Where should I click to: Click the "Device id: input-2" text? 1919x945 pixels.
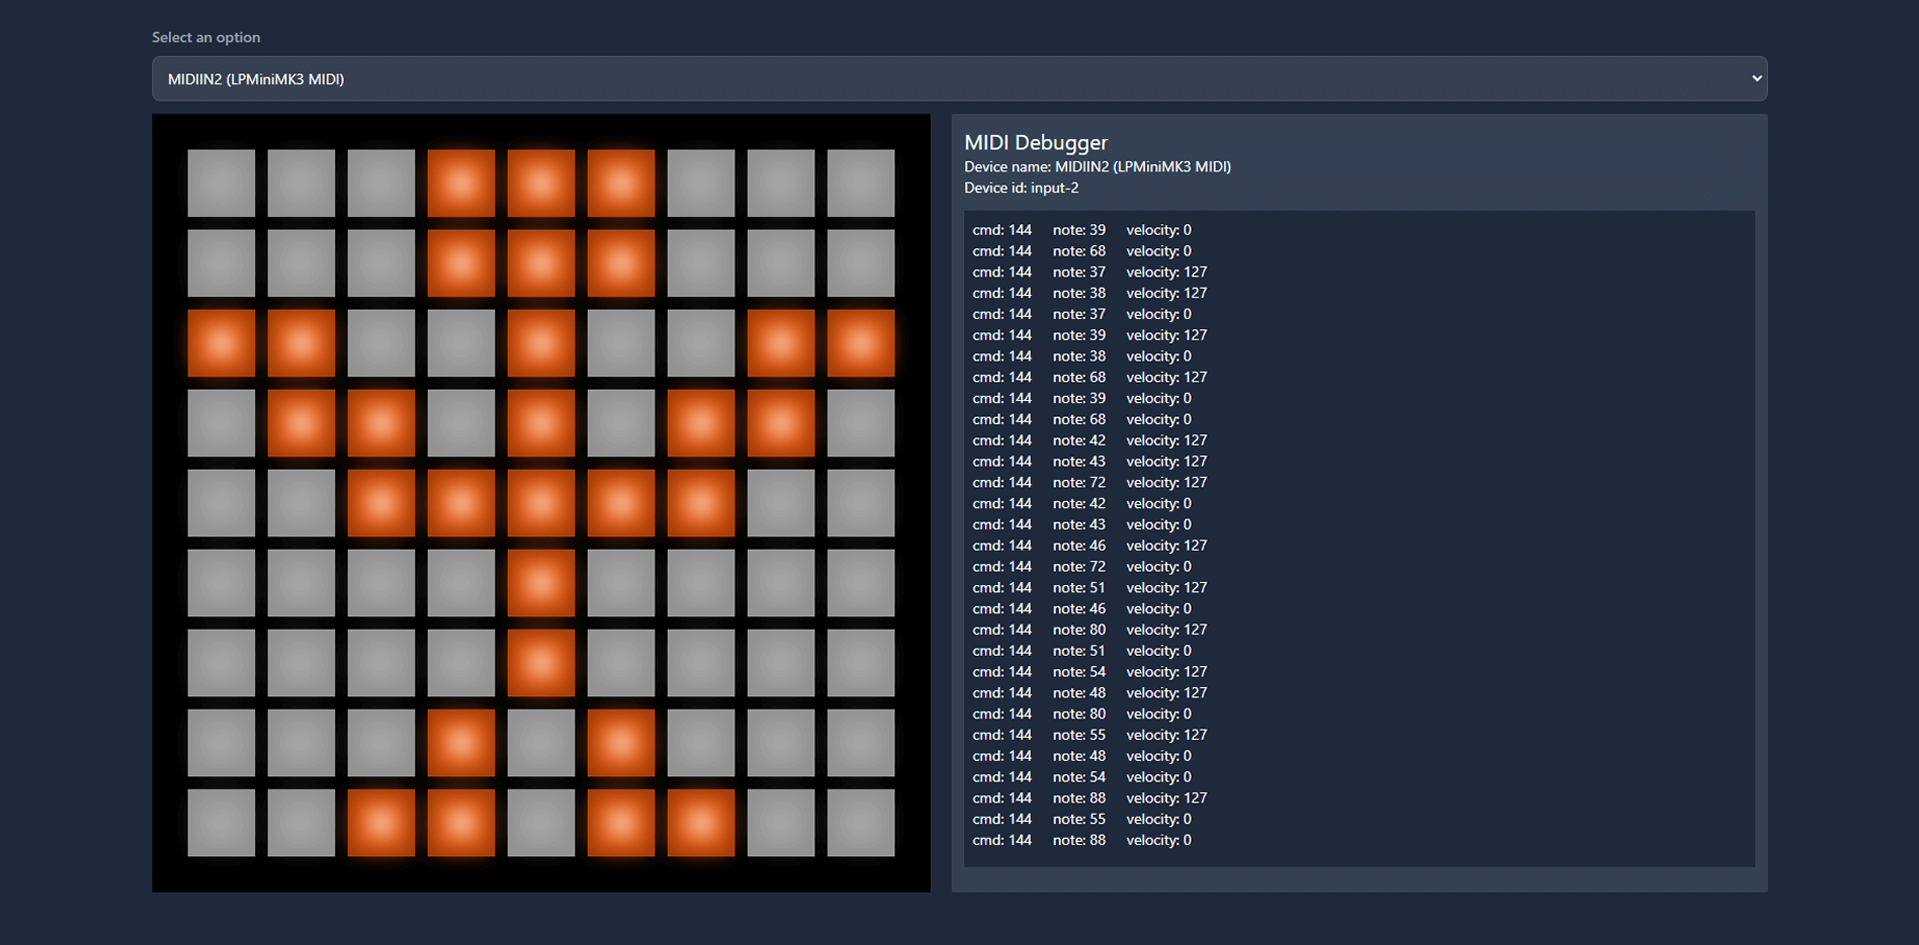coord(1021,188)
